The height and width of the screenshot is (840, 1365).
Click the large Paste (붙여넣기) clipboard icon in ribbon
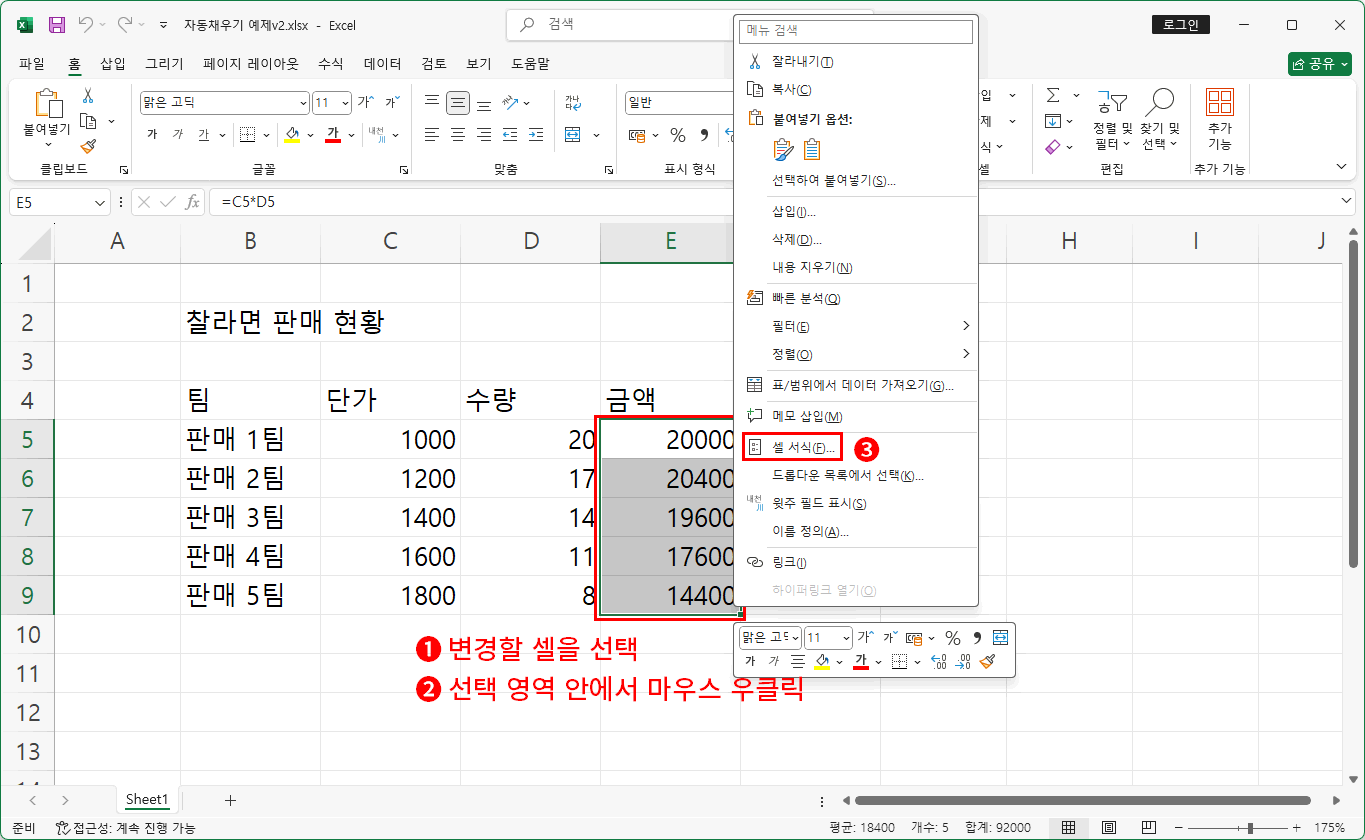tap(47, 104)
